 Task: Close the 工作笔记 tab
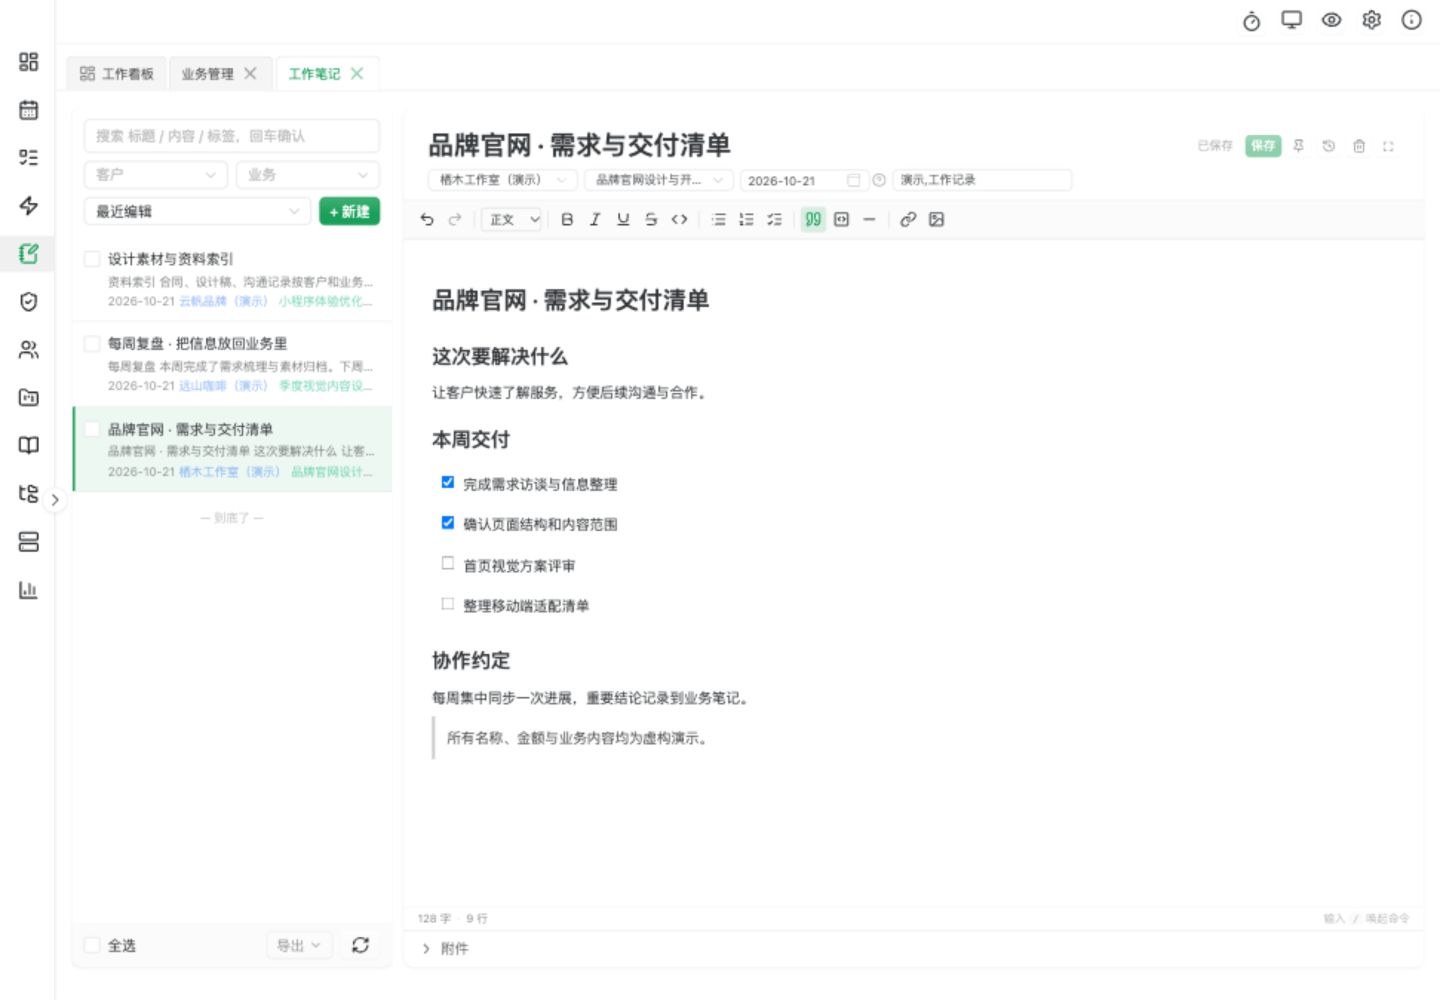click(x=357, y=73)
